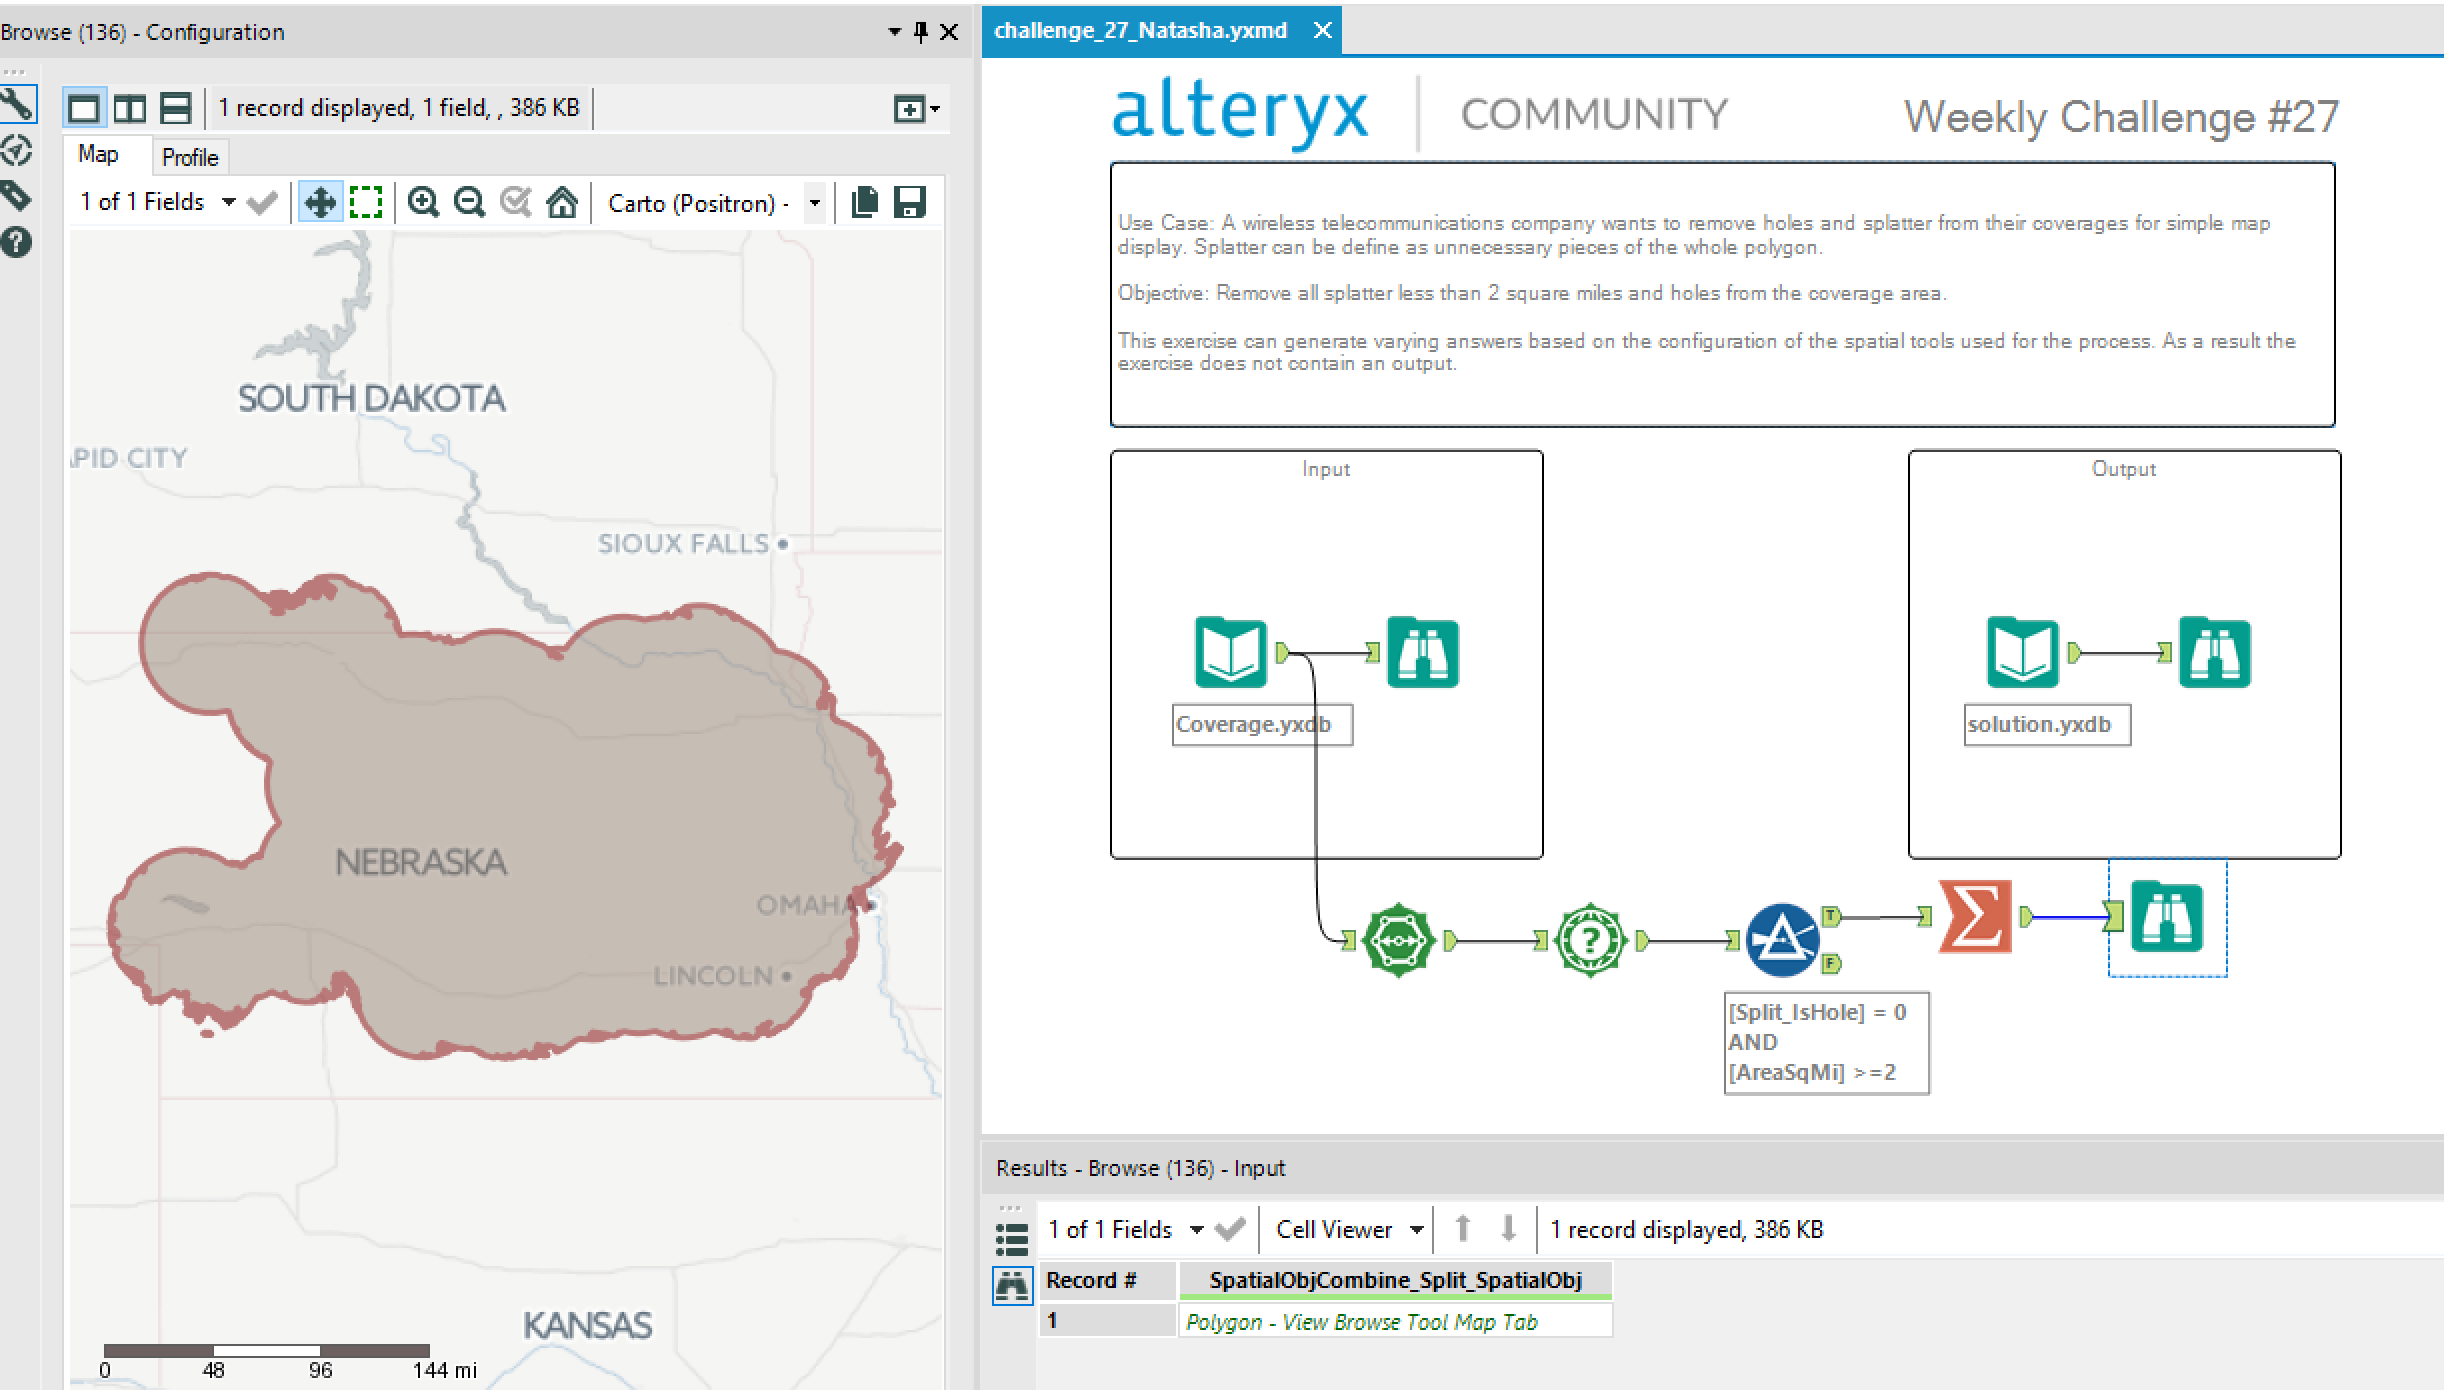Toggle the horizontal split layout in the Browse panel
Image resolution: width=2444 pixels, height=1390 pixels.
(x=174, y=108)
